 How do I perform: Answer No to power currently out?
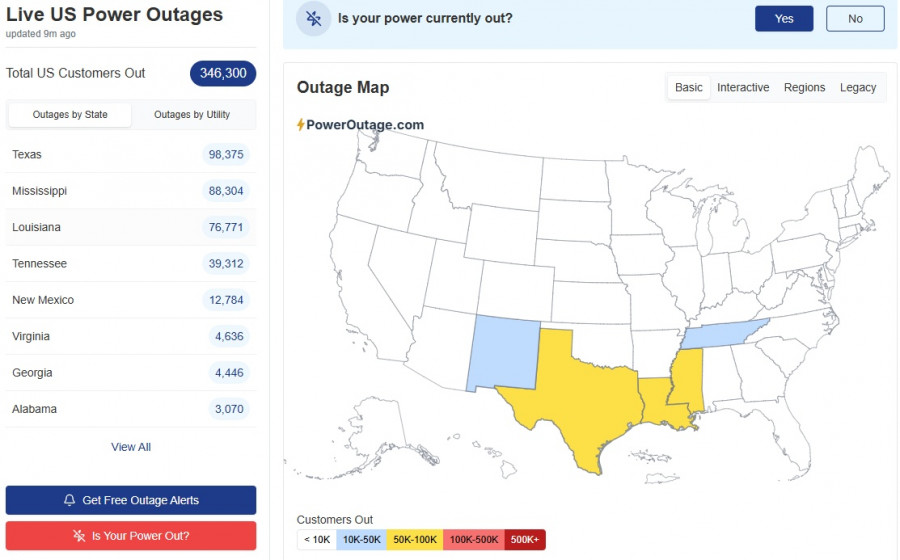(x=855, y=19)
